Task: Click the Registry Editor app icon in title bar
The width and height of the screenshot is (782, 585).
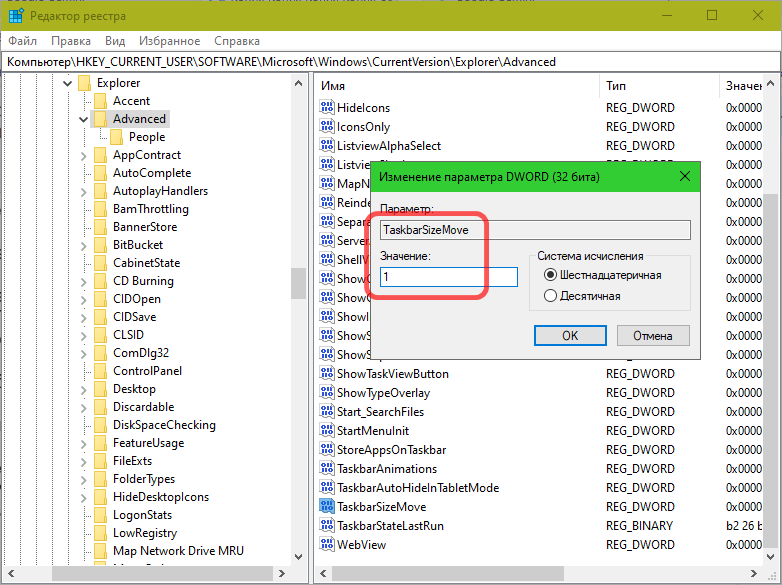Action: [x=17, y=15]
